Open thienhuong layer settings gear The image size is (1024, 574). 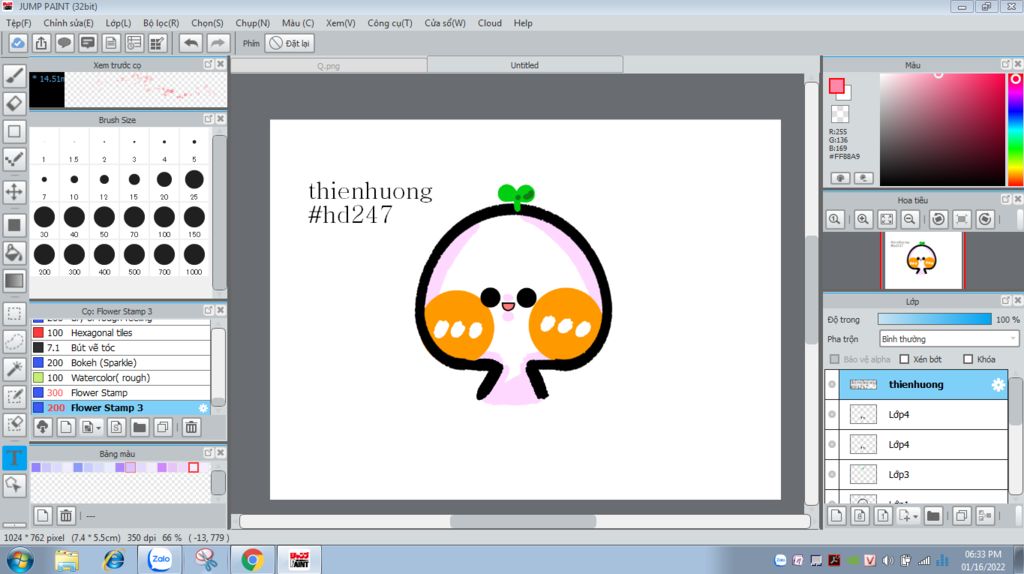(x=998, y=385)
